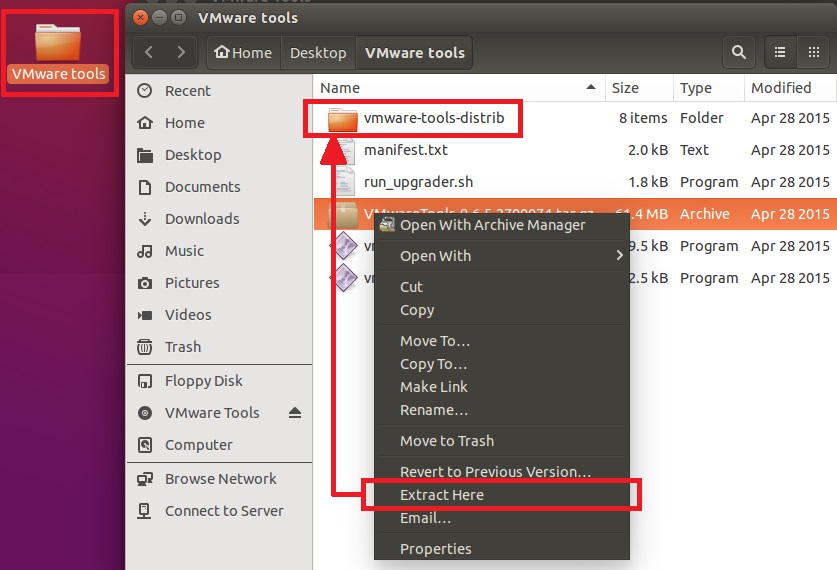Select the vmware-tools-distrib file name
The image size is (837, 570).
(x=434, y=118)
